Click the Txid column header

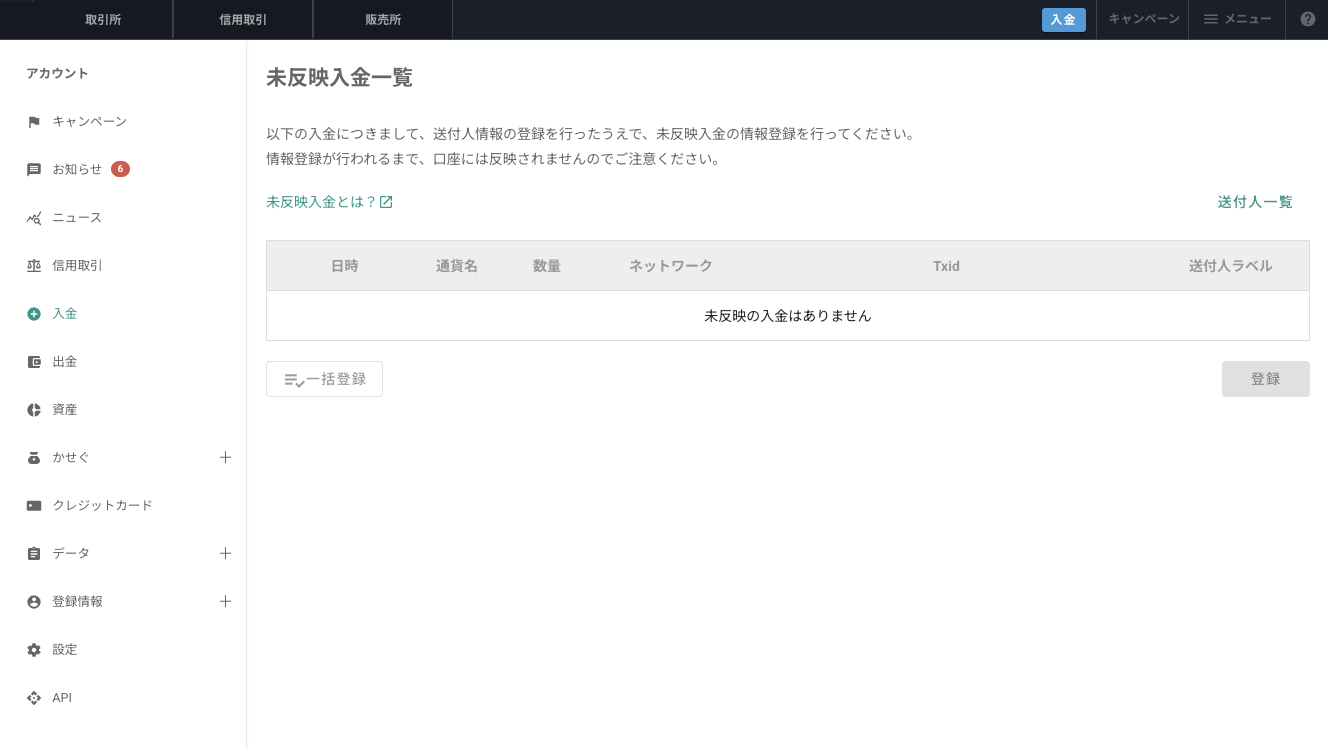tap(946, 266)
